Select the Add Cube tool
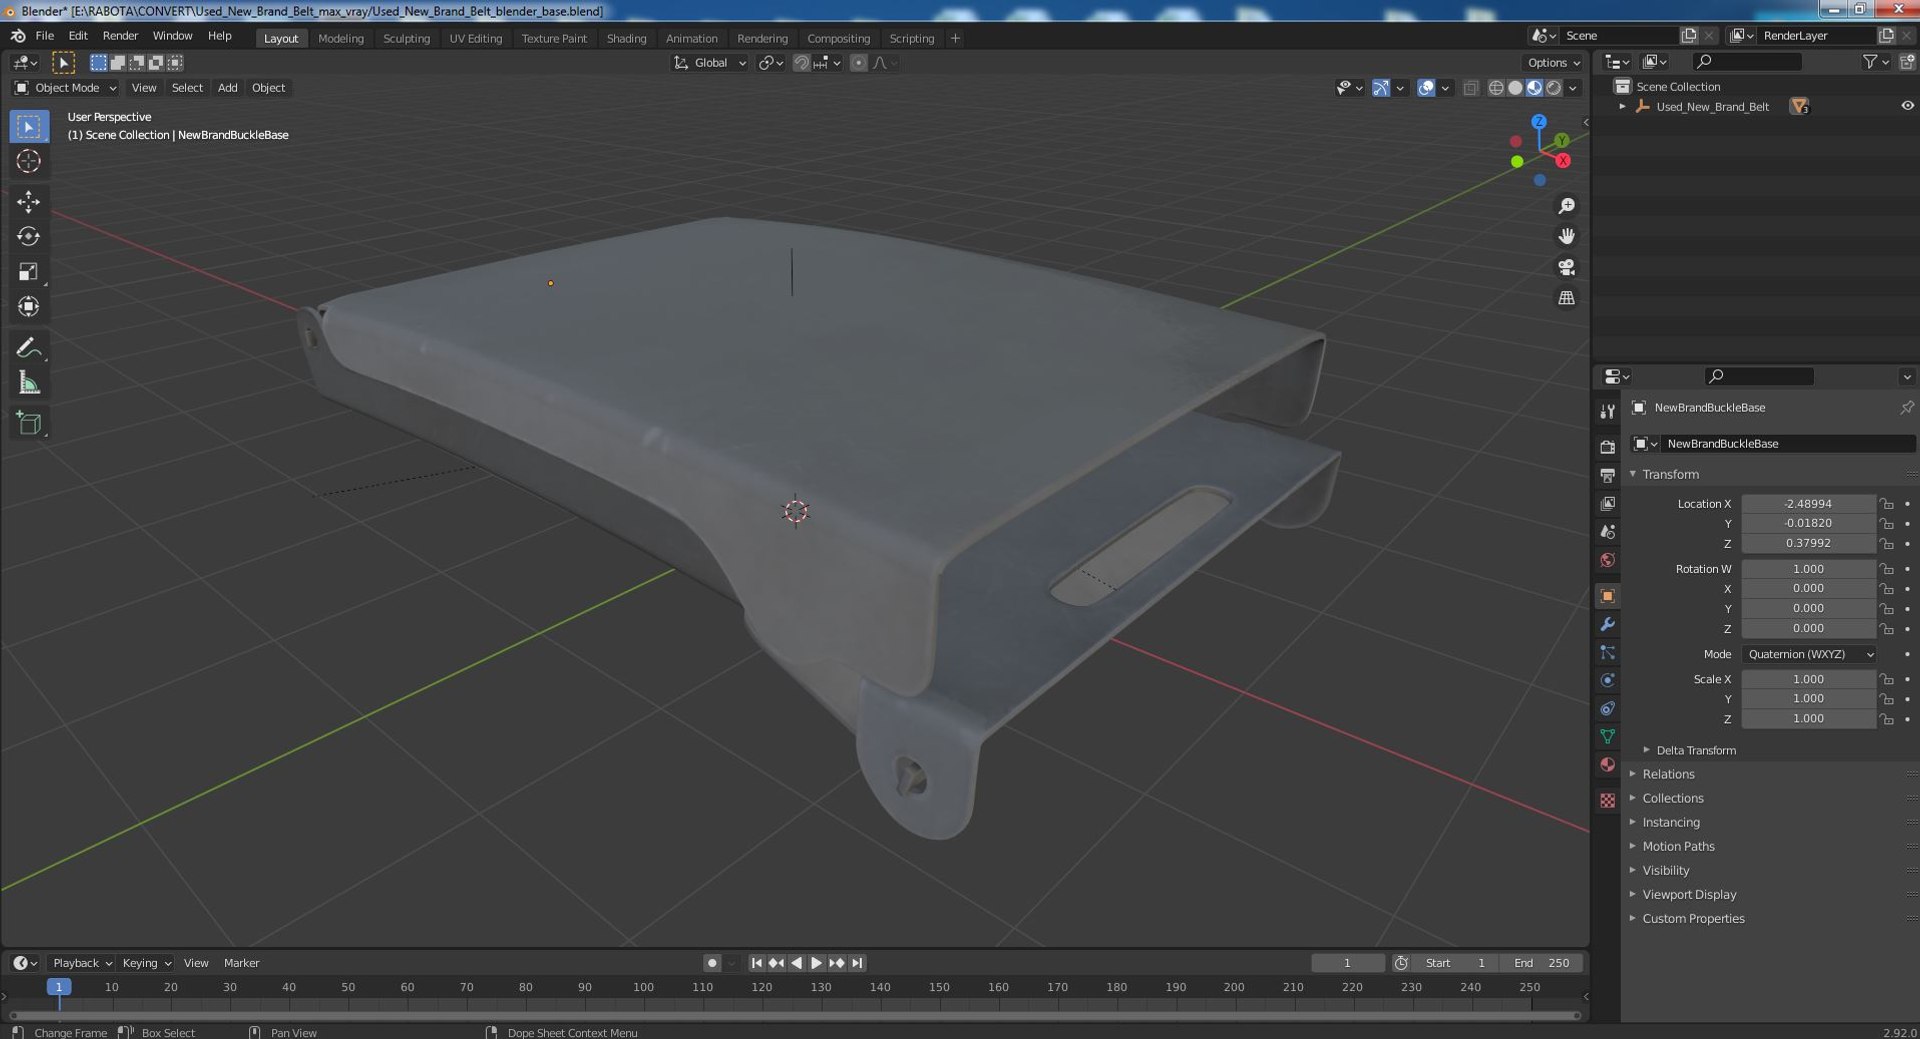This screenshot has width=1920, height=1039. click(x=29, y=423)
